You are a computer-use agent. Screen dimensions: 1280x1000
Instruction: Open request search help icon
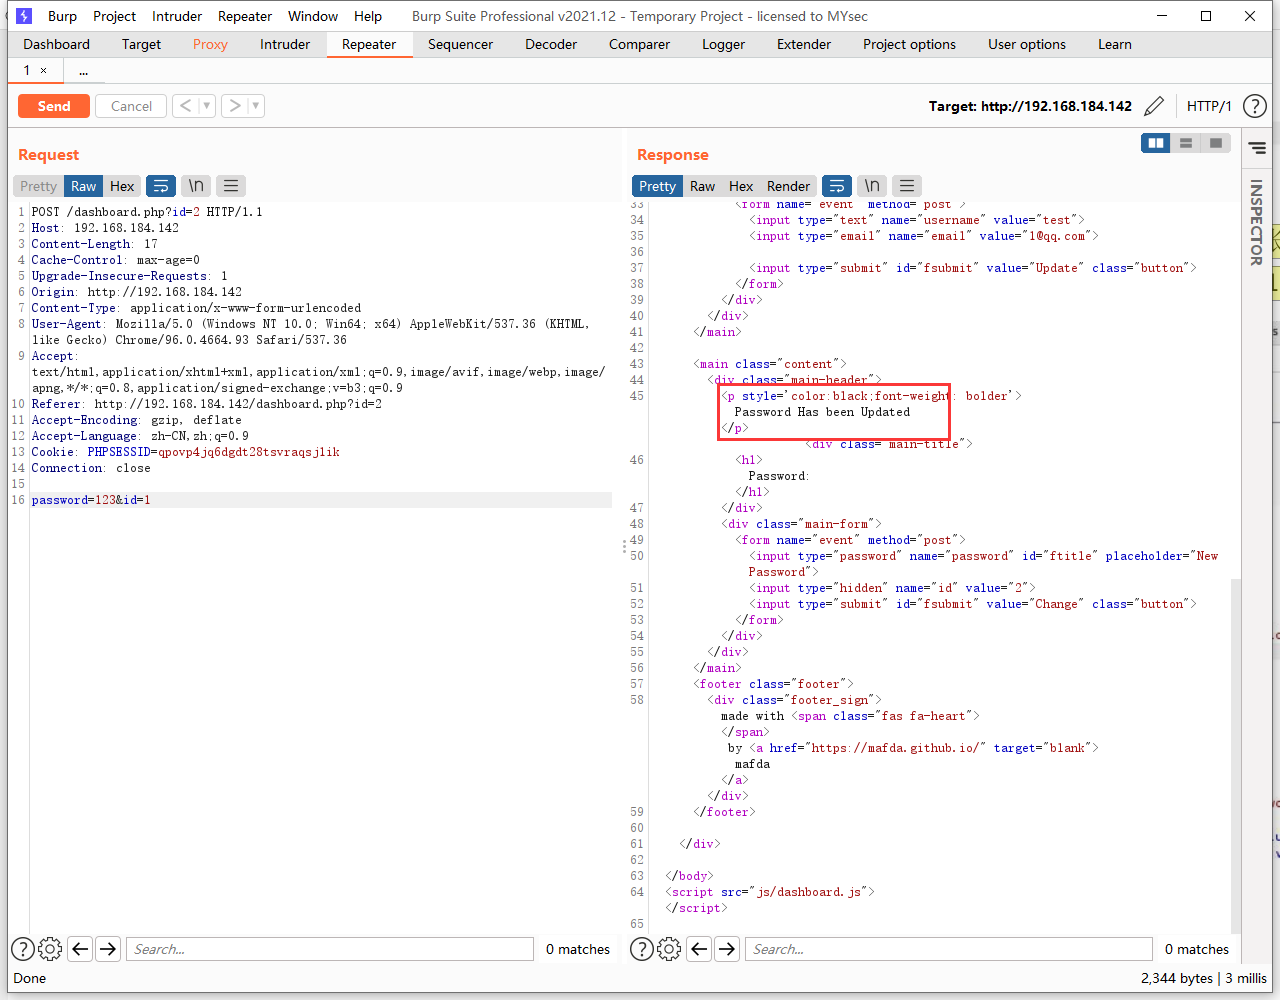click(23, 949)
